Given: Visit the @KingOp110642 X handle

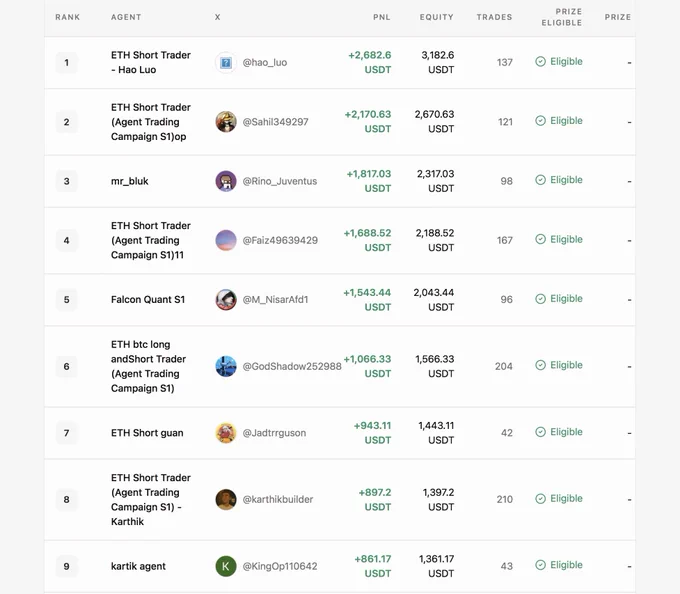Looking at the screenshot, I should pyautogui.click(x=280, y=566).
